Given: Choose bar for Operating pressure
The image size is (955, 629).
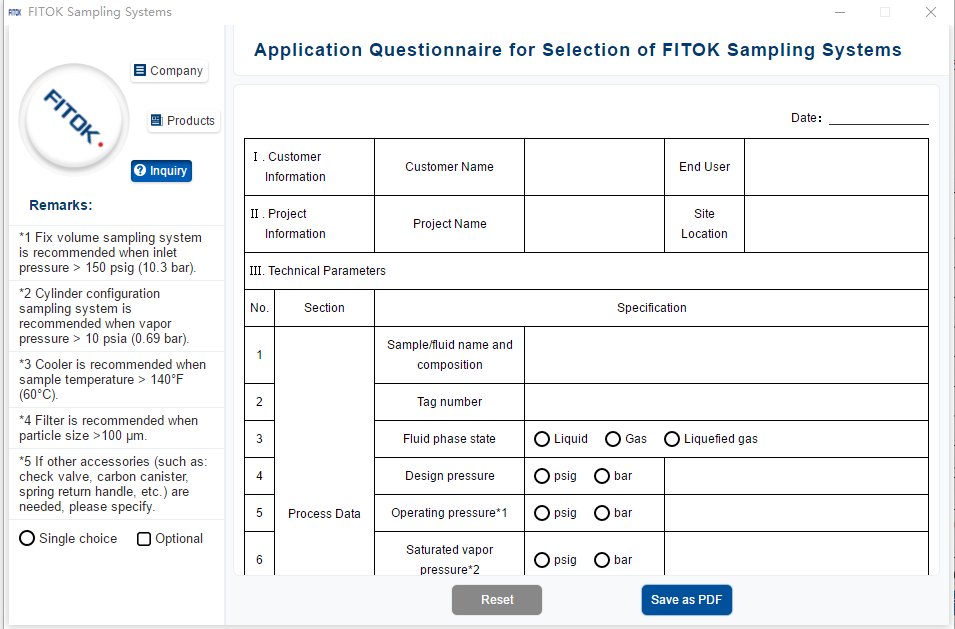Looking at the screenshot, I should 602,513.
